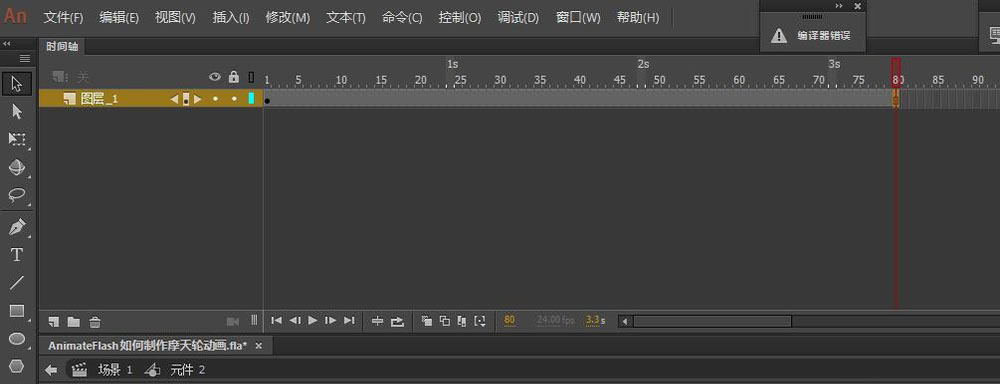The height and width of the screenshot is (384, 1000).
Task: Open the 命令(C) menu
Action: pyautogui.click(x=402, y=17)
